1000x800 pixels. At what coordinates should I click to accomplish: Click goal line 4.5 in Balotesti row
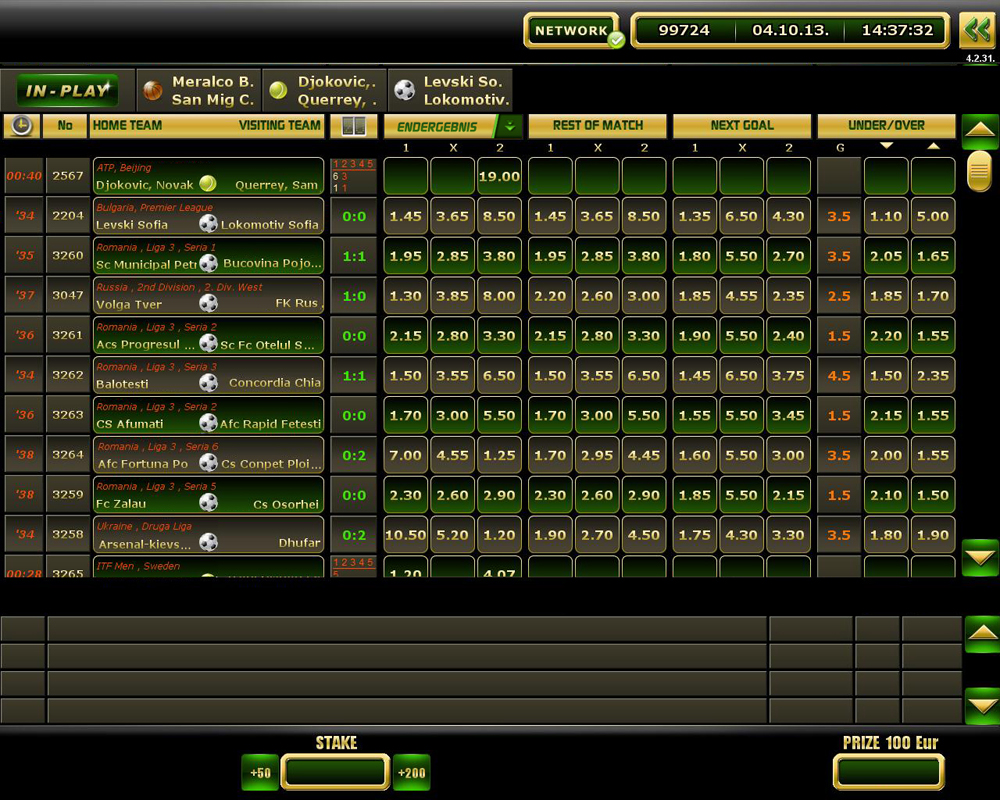[839, 375]
